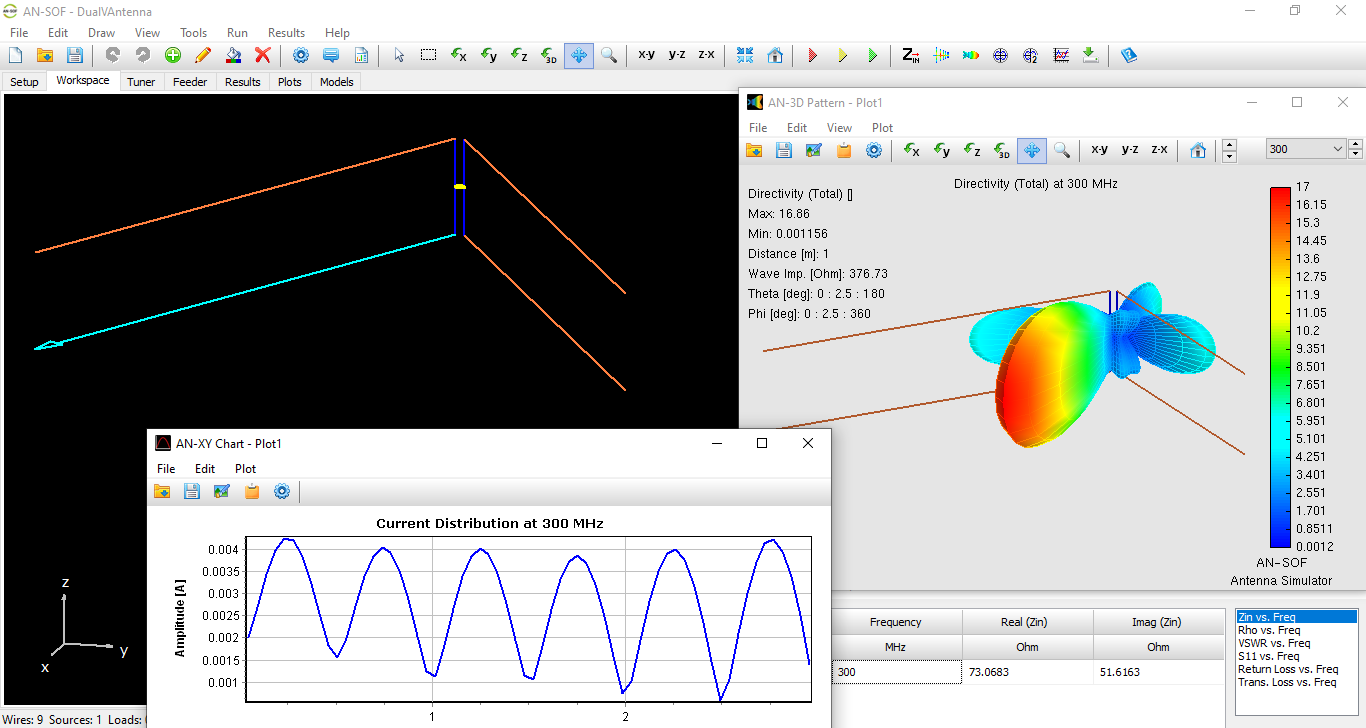Click the four blue arrows fit icon
The width and height of the screenshot is (1366, 728).
(745, 56)
